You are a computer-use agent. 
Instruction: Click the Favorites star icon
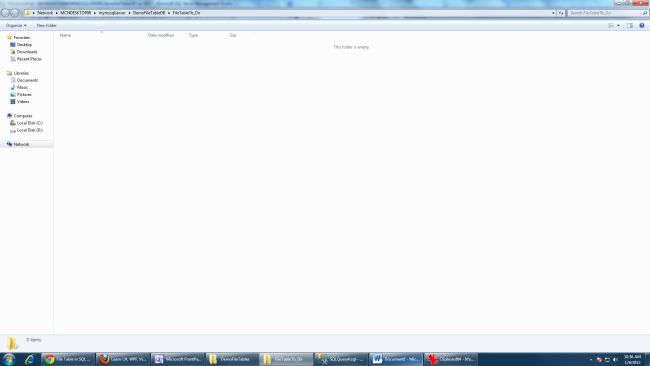click(9, 37)
